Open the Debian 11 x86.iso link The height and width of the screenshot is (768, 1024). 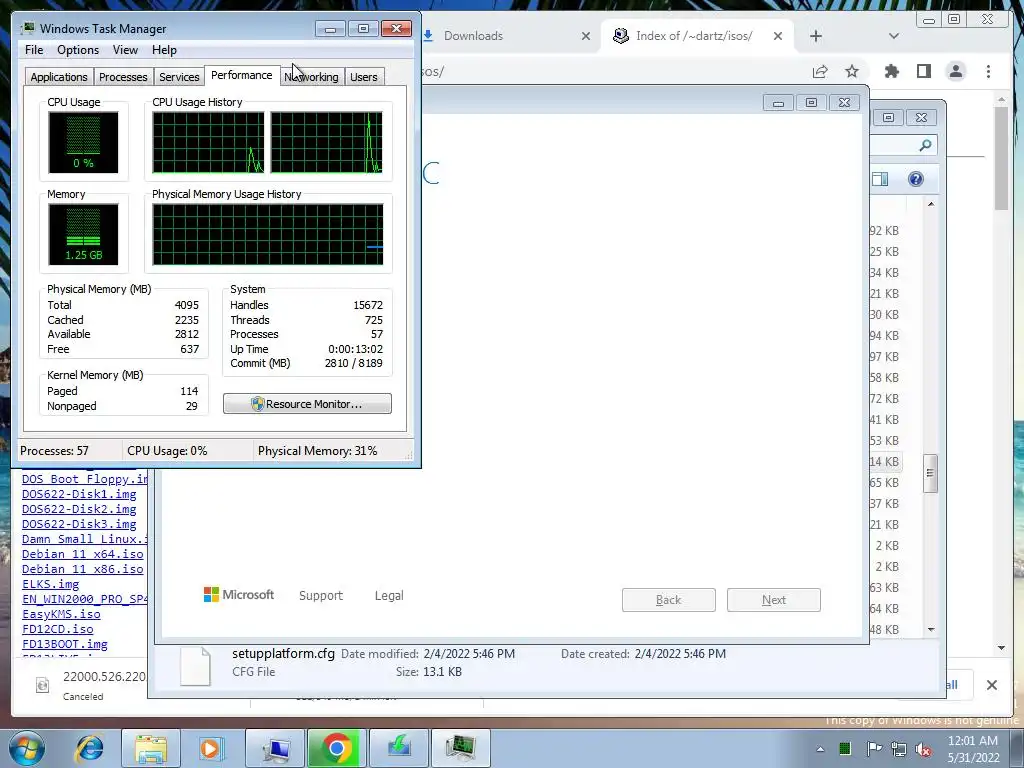pos(82,569)
